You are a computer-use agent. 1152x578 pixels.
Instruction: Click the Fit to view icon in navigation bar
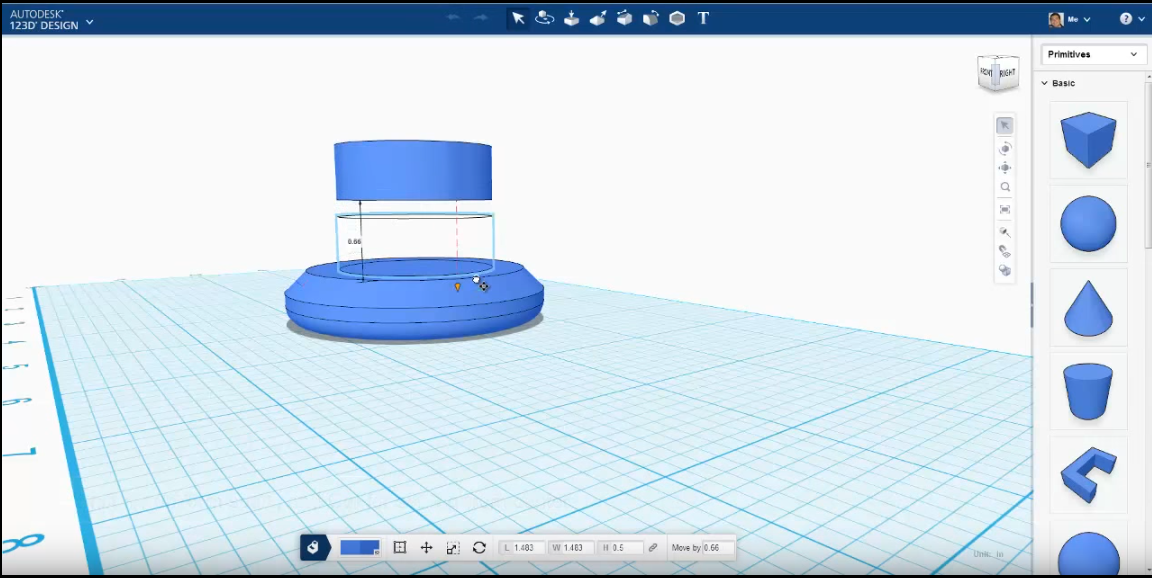click(x=1004, y=209)
